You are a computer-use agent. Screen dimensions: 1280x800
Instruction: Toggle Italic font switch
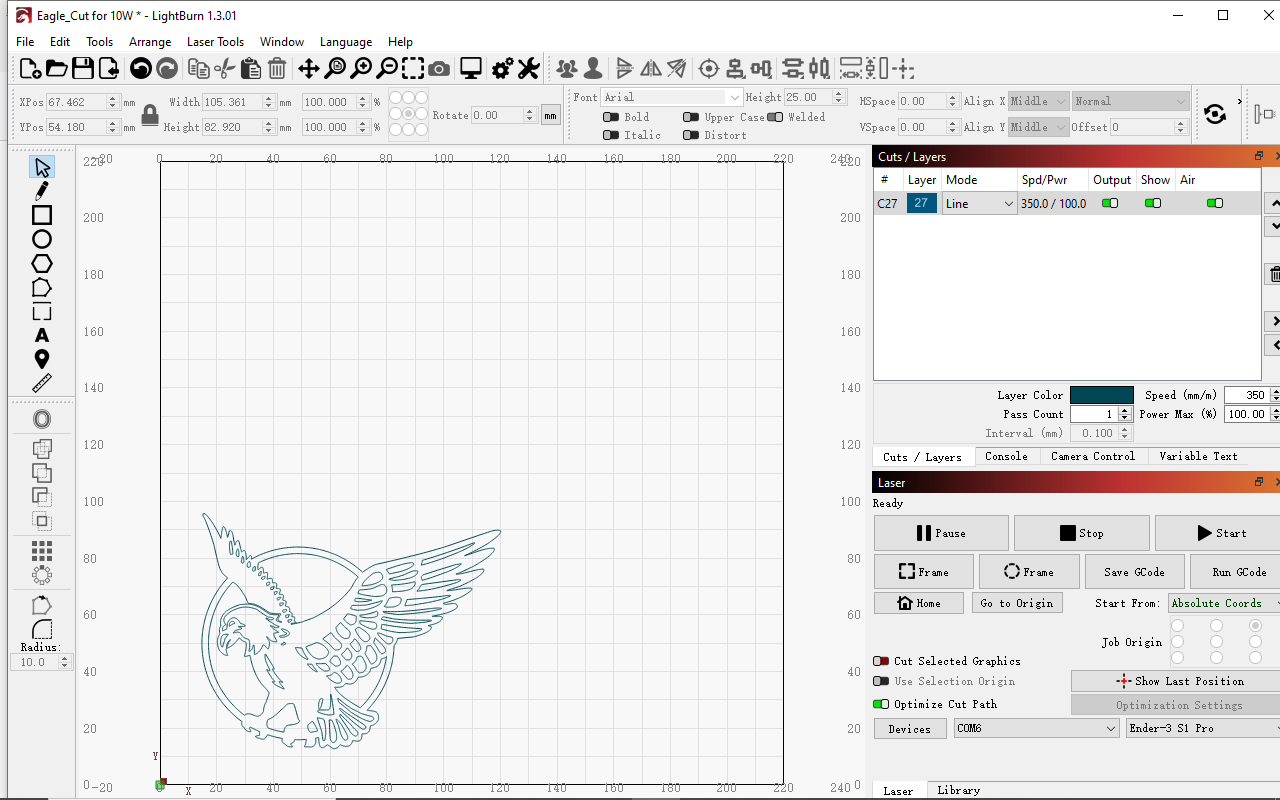610,135
